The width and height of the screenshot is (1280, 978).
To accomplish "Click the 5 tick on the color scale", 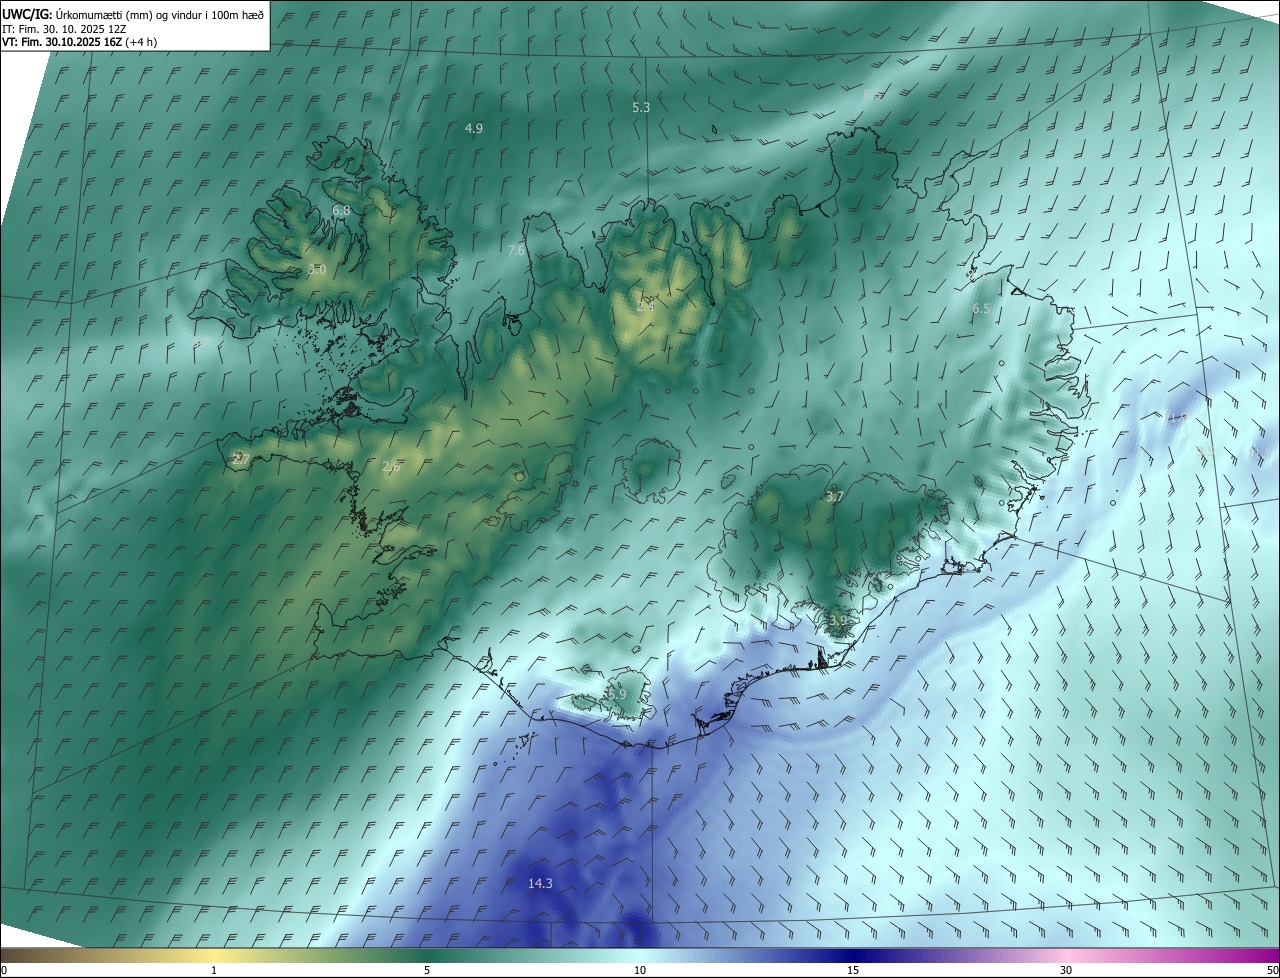I will (427, 970).
